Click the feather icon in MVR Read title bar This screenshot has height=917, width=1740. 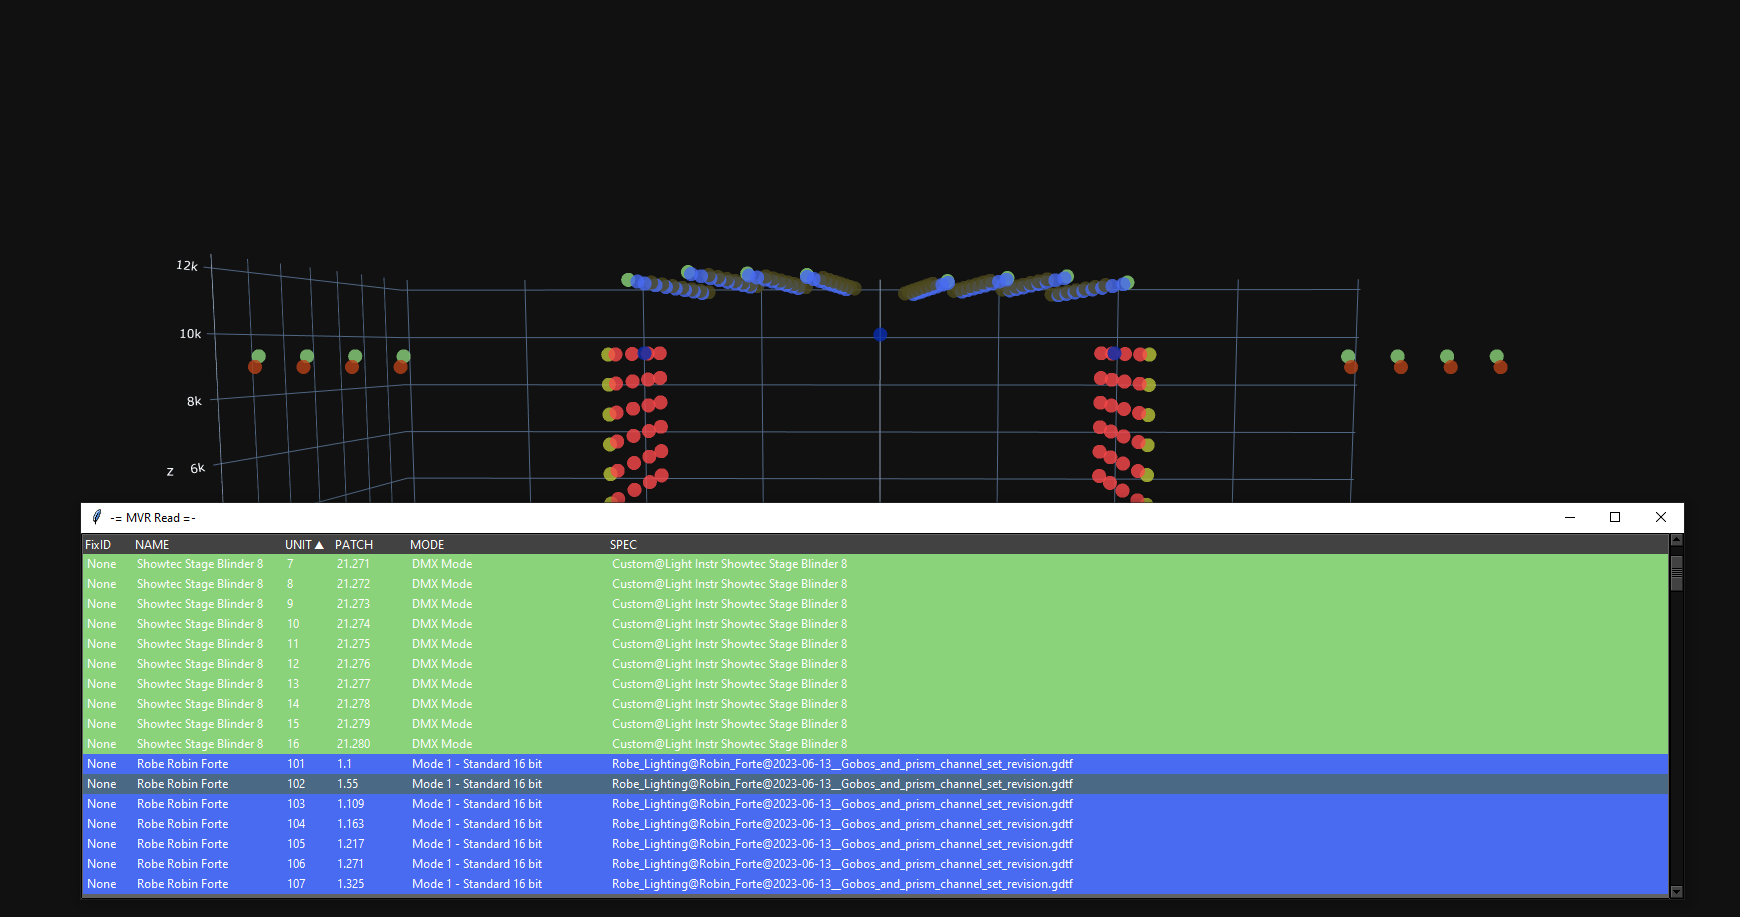point(96,517)
